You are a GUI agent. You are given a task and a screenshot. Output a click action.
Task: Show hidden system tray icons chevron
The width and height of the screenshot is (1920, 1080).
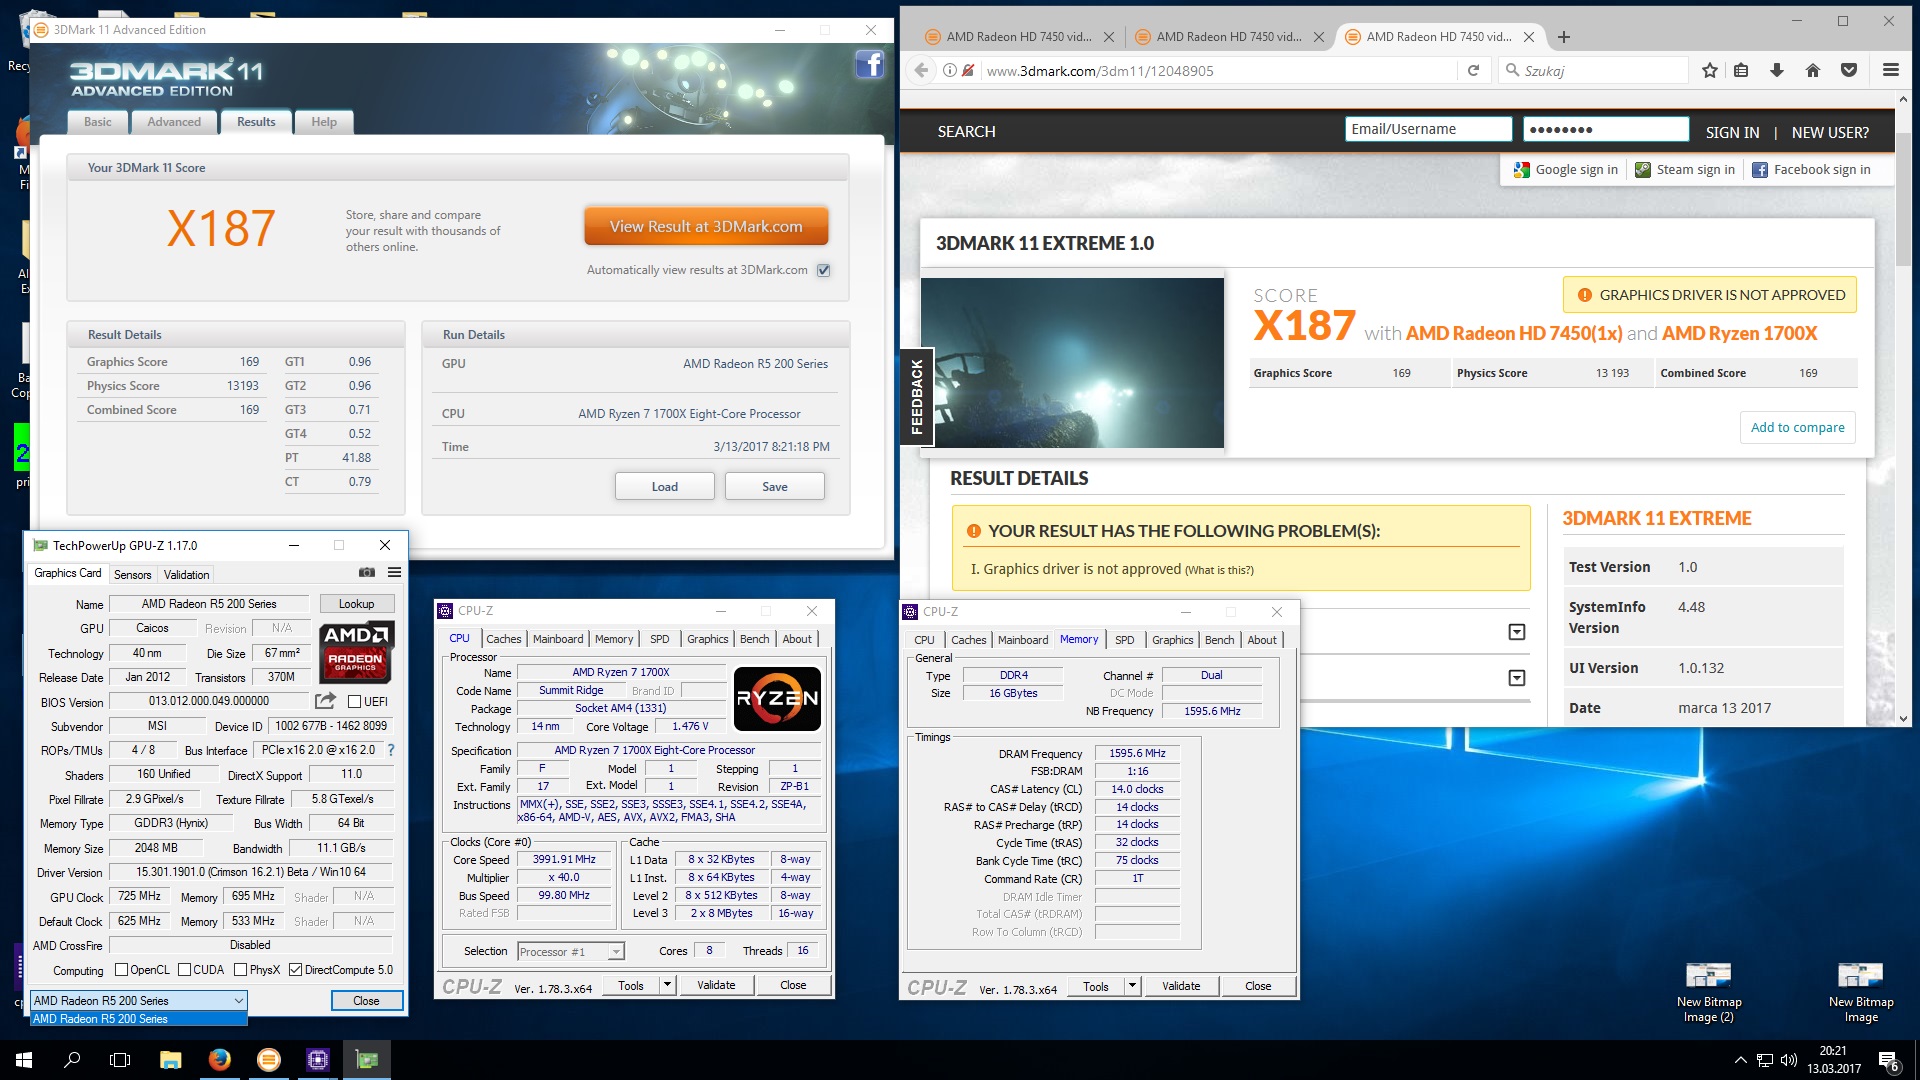tap(1740, 1060)
